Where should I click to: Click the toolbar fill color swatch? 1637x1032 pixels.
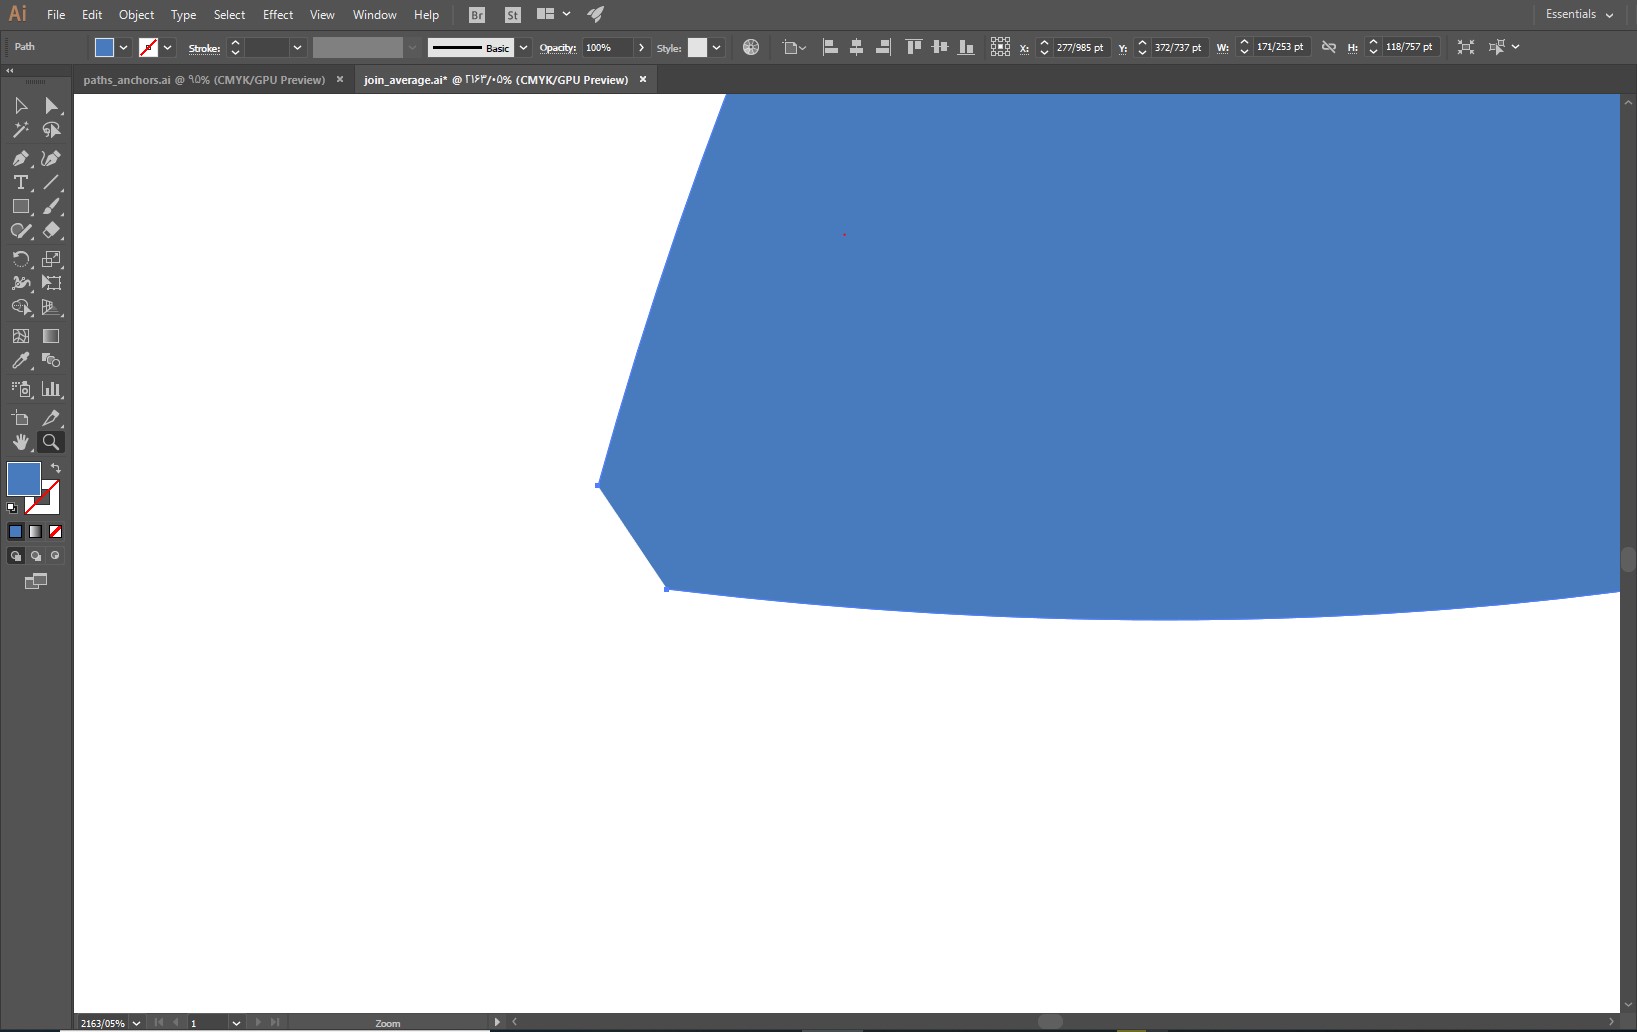tap(24, 479)
